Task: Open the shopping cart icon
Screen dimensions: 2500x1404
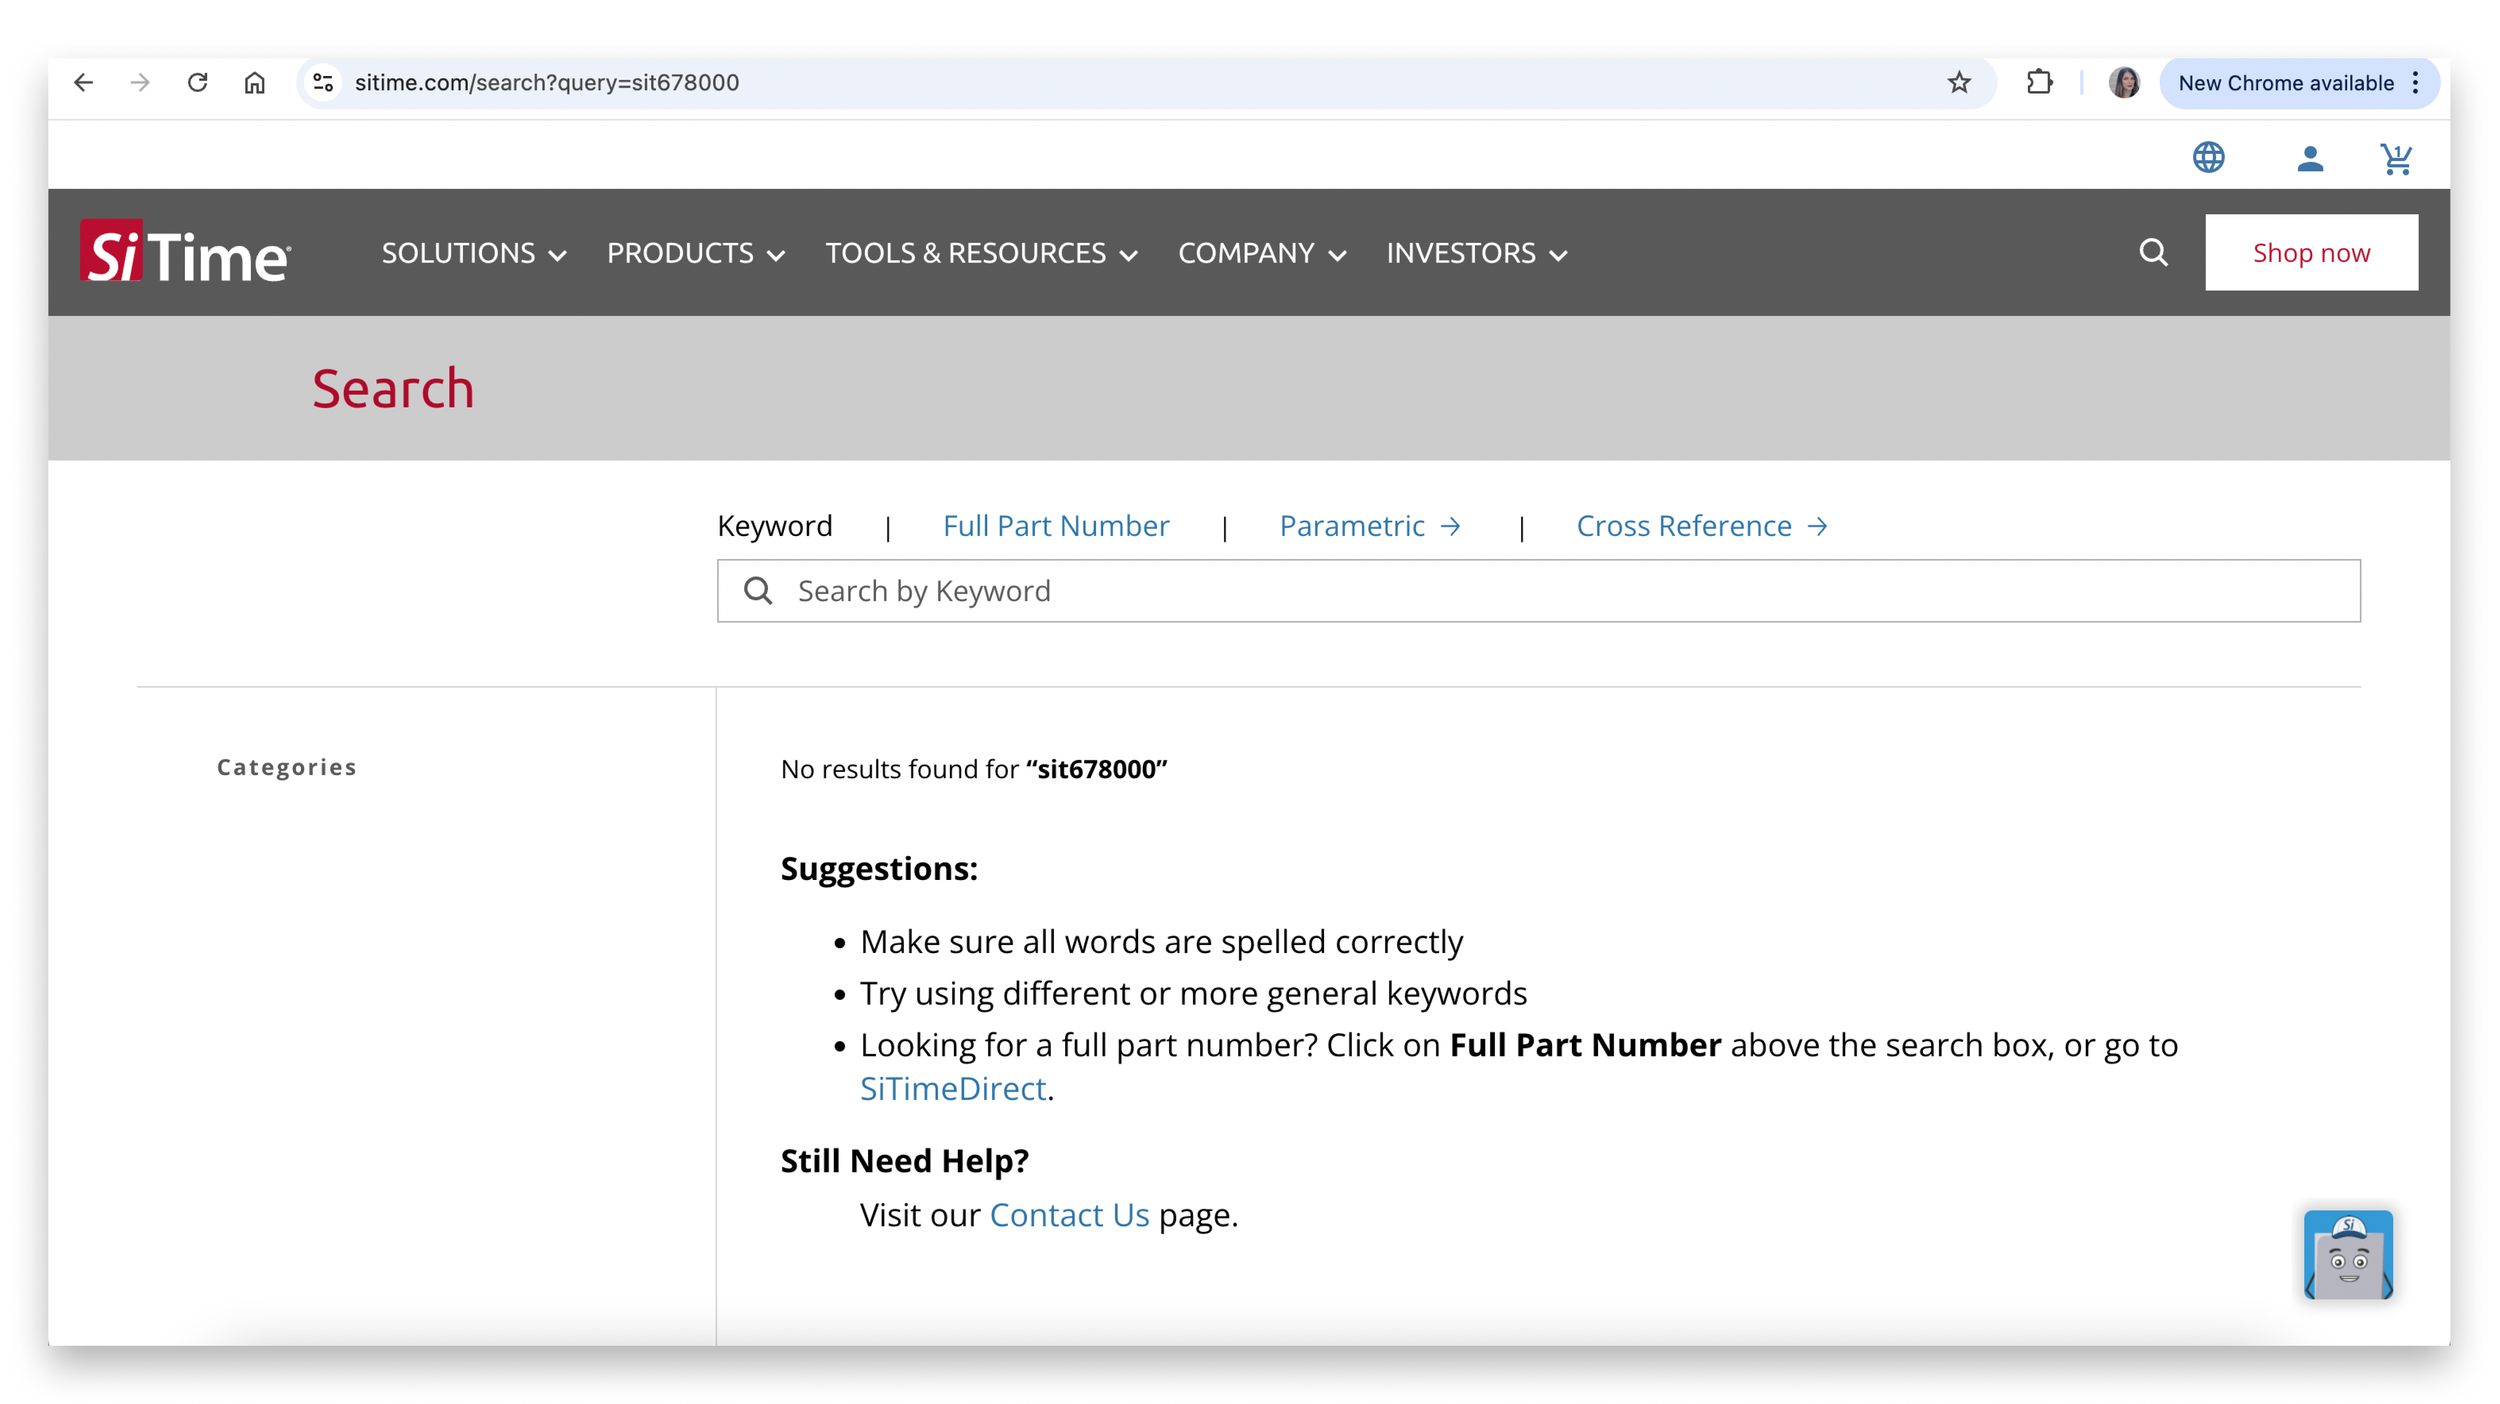Action: pos(2396,158)
